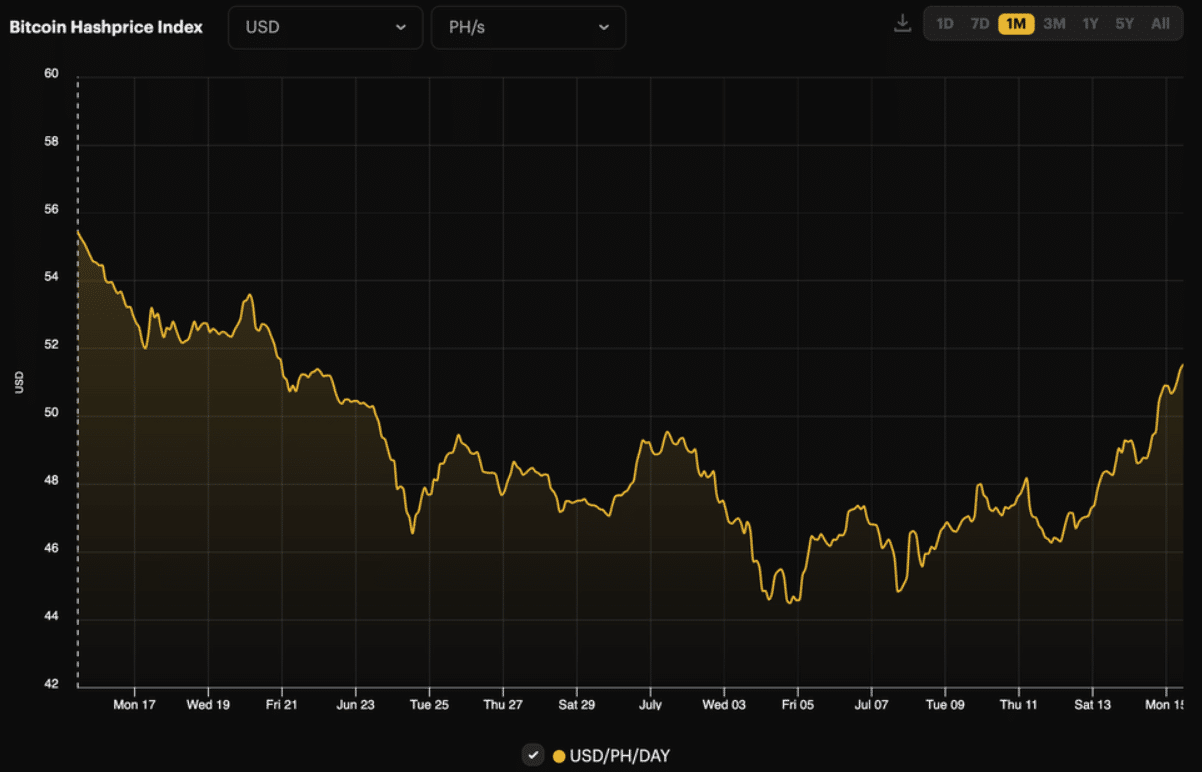
Task: Click the yellow USD/PH/DAY legend color dot
Action: point(559,756)
